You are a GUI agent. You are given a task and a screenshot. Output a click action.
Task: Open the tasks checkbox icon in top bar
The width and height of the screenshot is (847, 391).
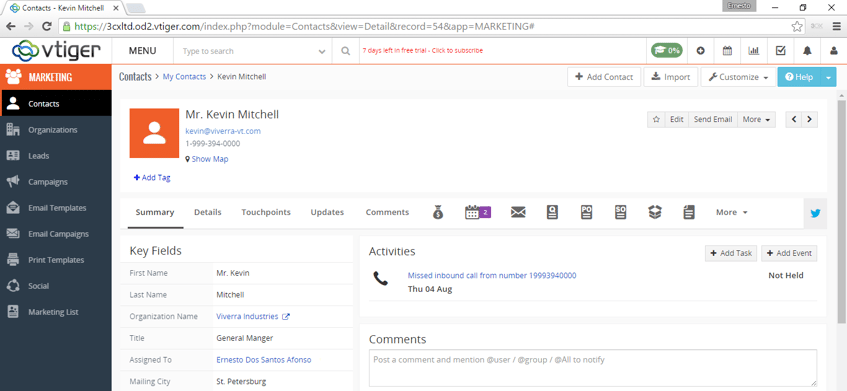tap(781, 51)
